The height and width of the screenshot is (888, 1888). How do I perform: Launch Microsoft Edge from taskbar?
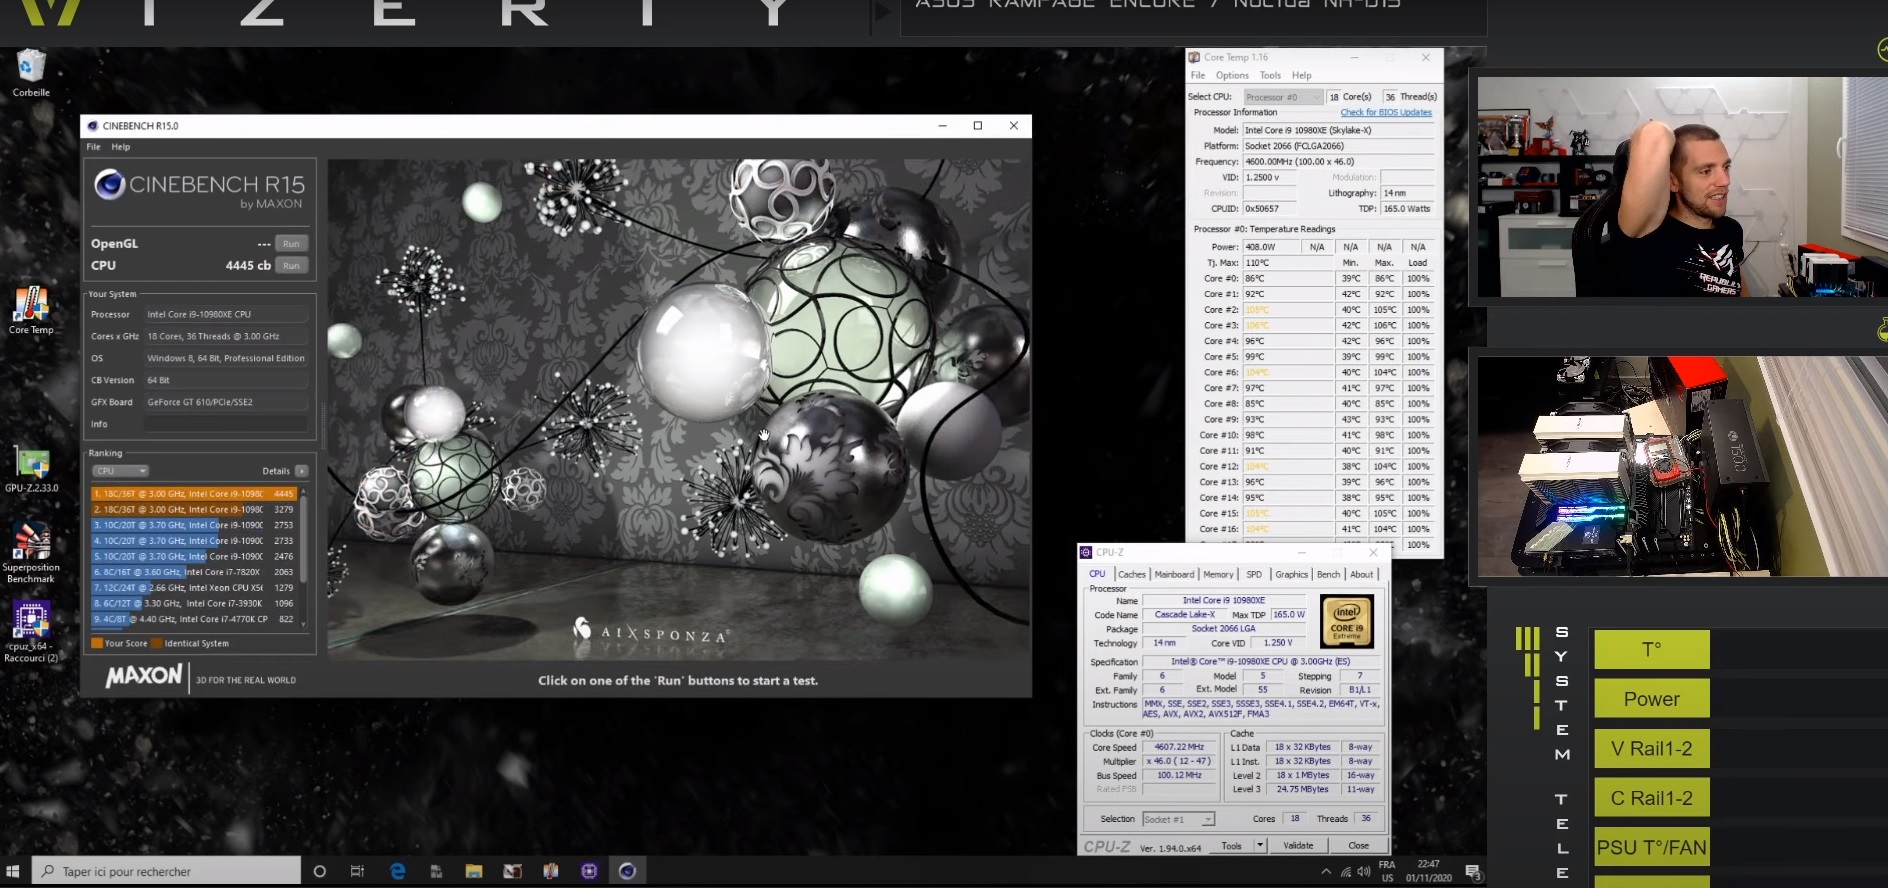pos(398,871)
